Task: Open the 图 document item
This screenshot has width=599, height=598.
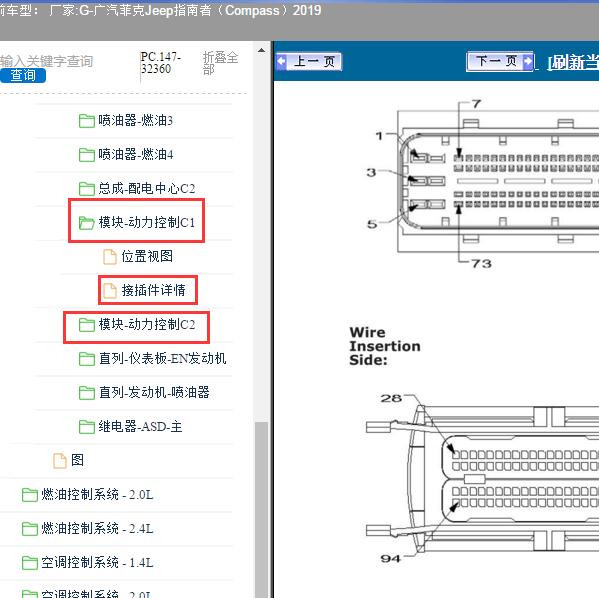Action: [x=78, y=460]
